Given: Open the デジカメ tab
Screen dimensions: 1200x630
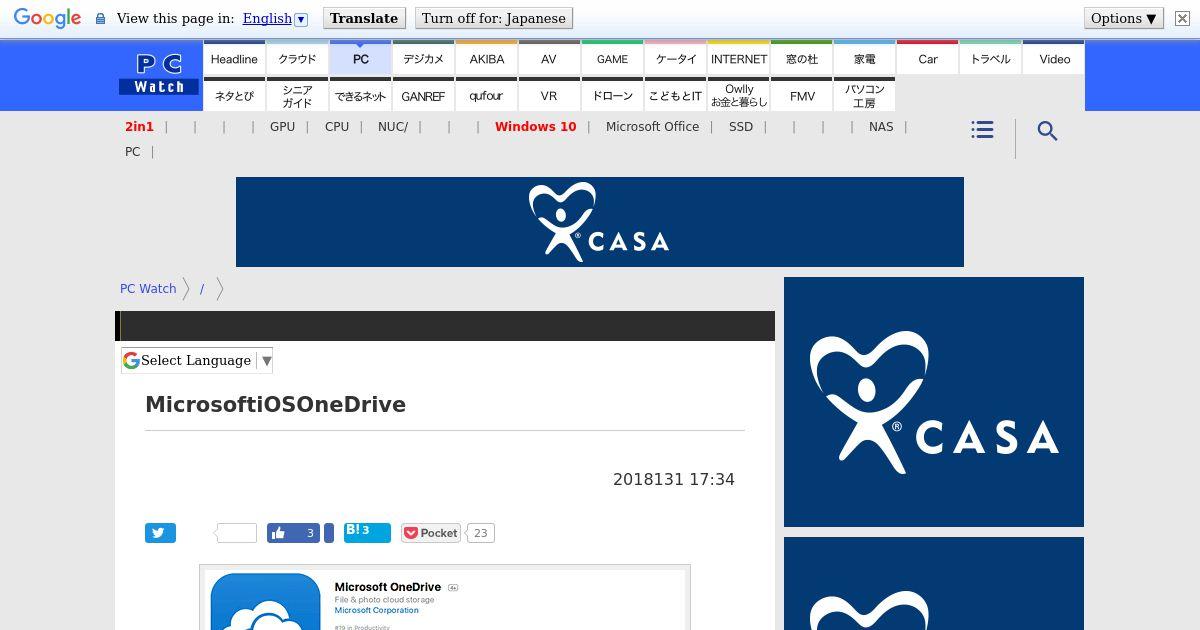Looking at the screenshot, I should (x=423, y=59).
